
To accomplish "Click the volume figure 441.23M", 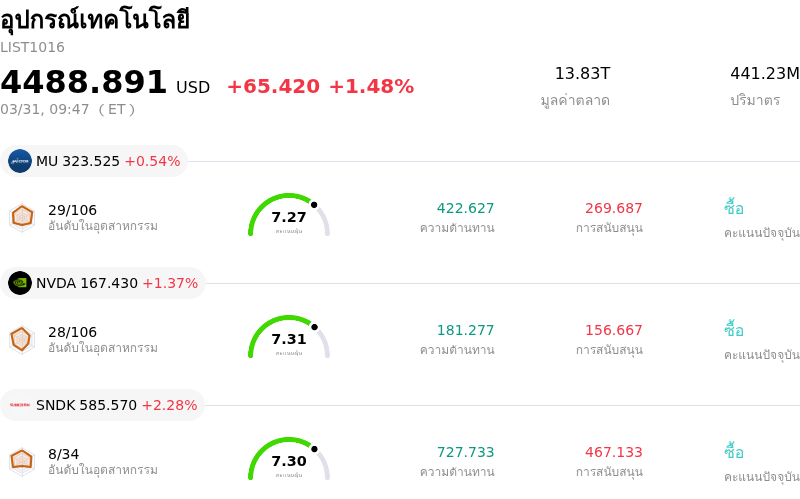I will 765,74.
